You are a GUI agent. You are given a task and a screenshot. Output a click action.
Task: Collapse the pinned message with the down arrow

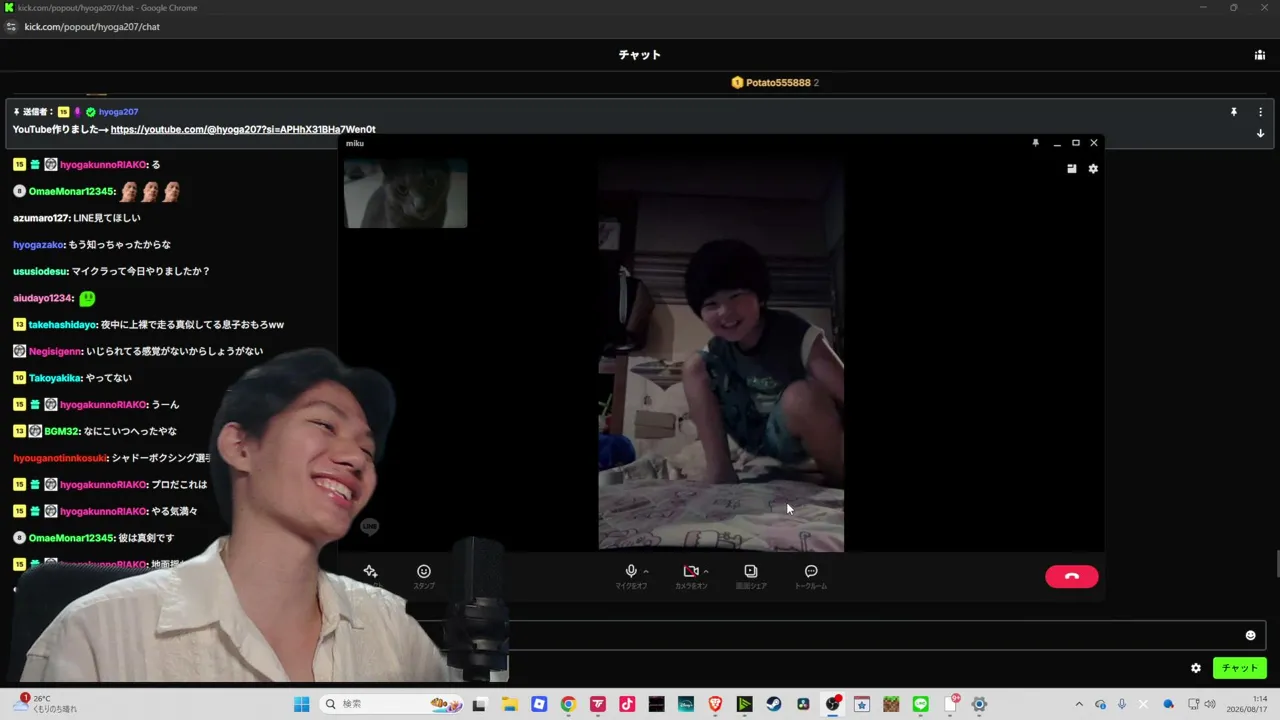(x=1260, y=133)
